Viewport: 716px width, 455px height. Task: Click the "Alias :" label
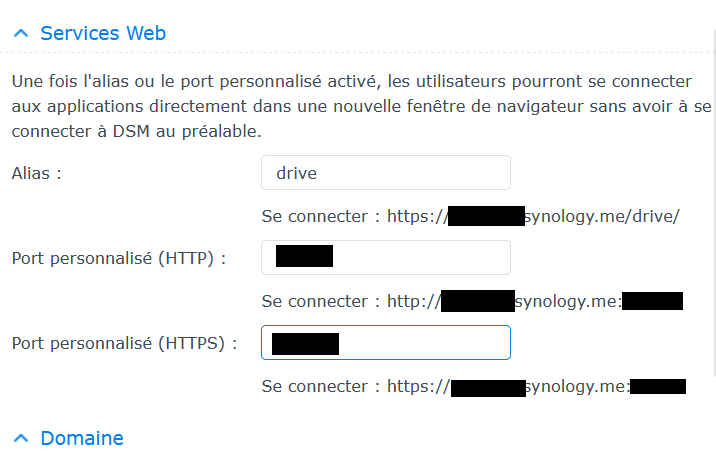pos(37,173)
